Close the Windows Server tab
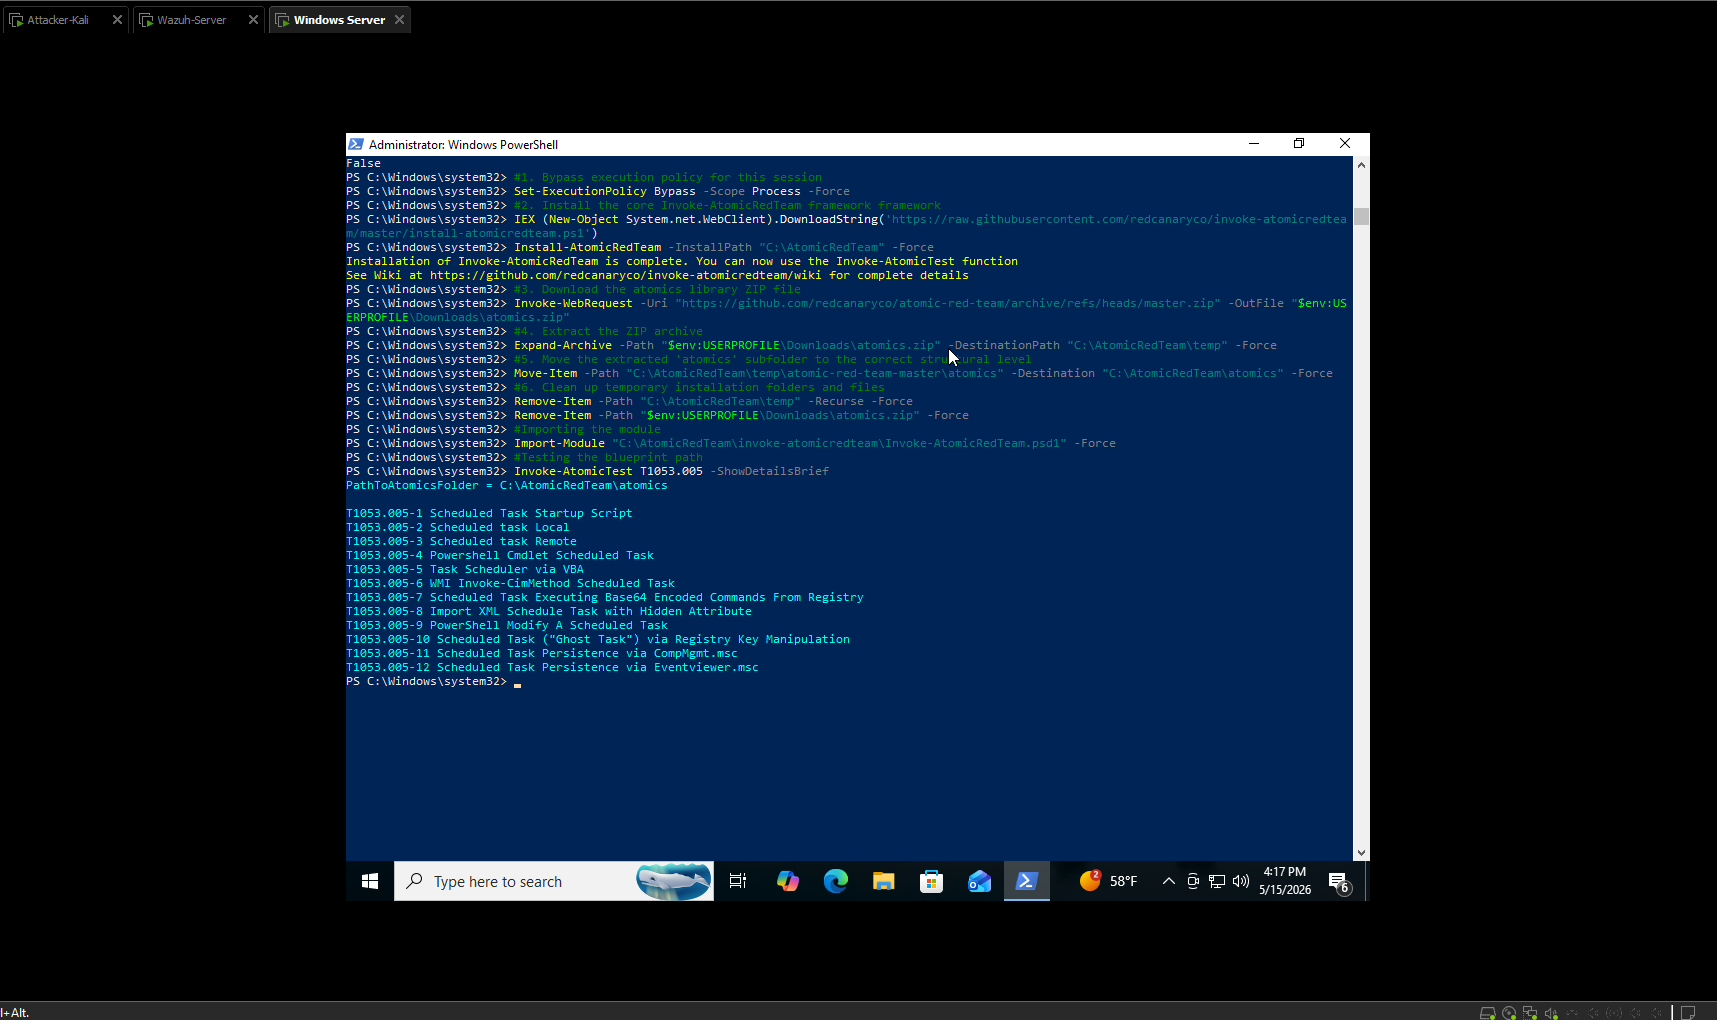The height and width of the screenshot is (1020, 1717). click(399, 20)
